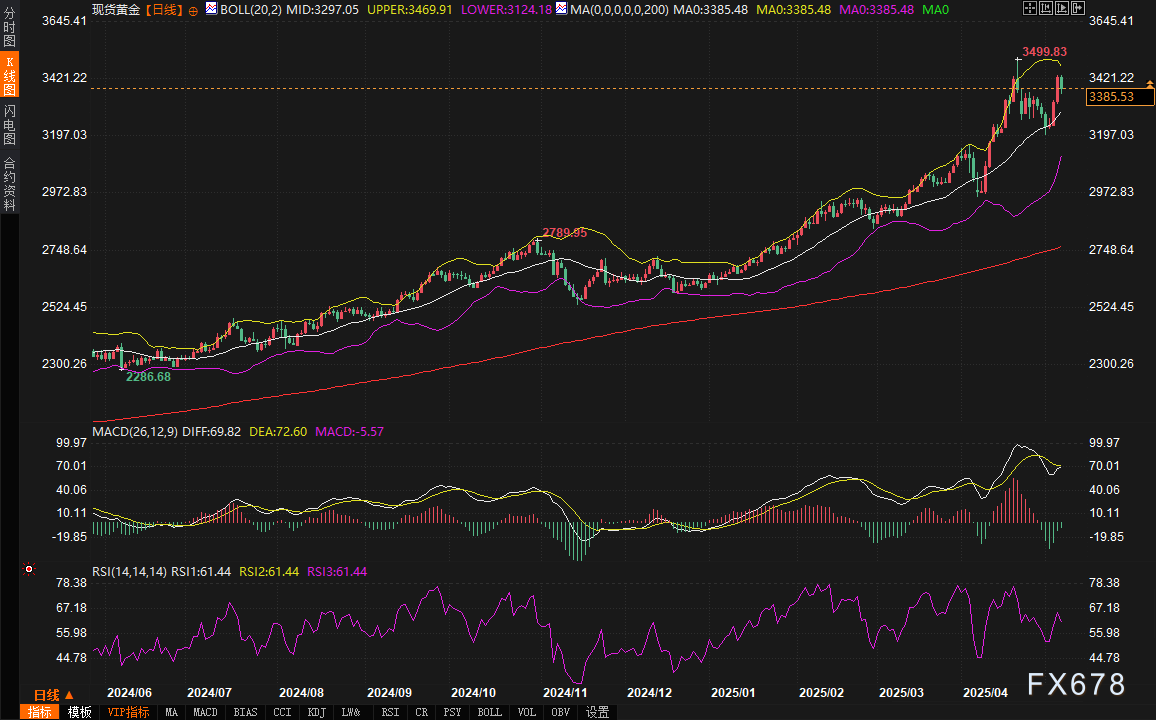Click the orange circle icon after 日线
Image resolution: width=1156 pixels, height=720 pixels.
coord(193,10)
